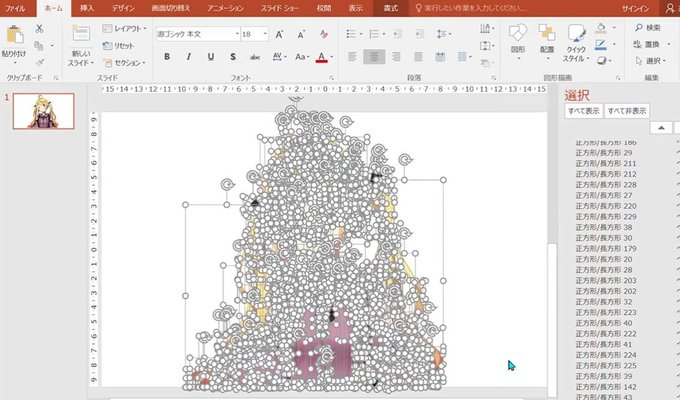680x400 pixels.
Task: Click the Hide All (すべて非表示) button
Action: (627, 111)
